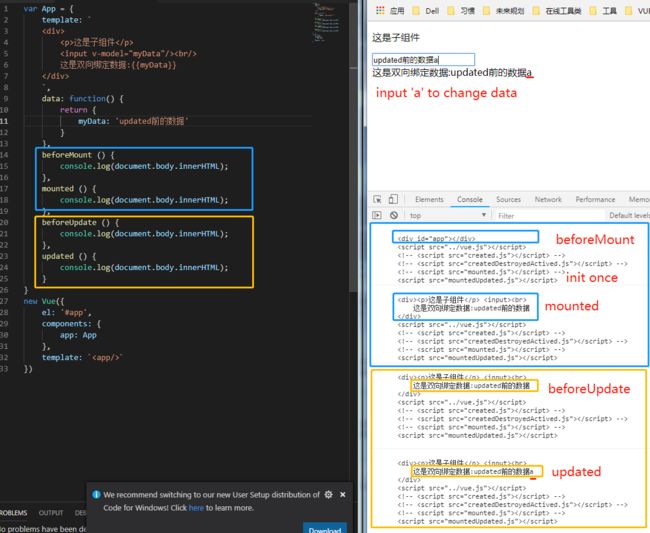The width and height of the screenshot is (650, 533).
Task: Follow the 'here' link in the notification
Action: coord(196,508)
